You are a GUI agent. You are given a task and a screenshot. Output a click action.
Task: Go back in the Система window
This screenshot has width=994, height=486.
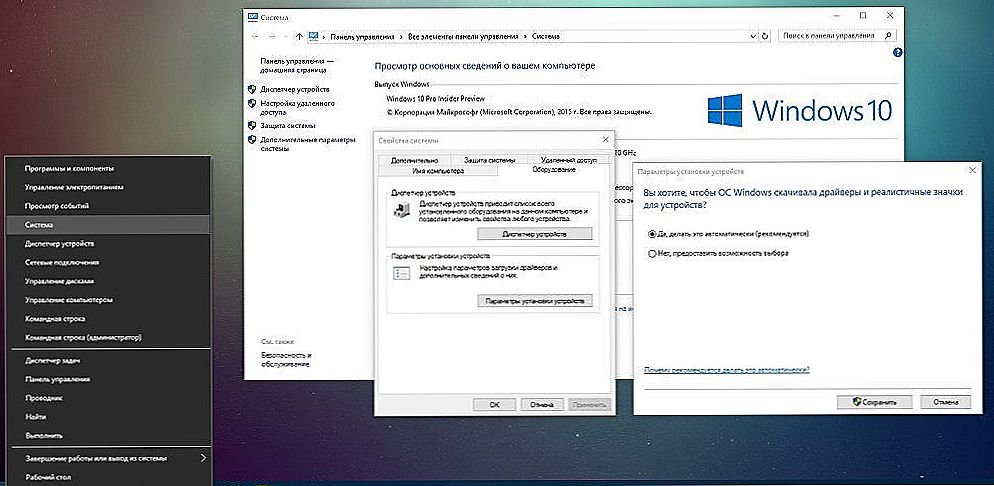[x=255, y=37]
